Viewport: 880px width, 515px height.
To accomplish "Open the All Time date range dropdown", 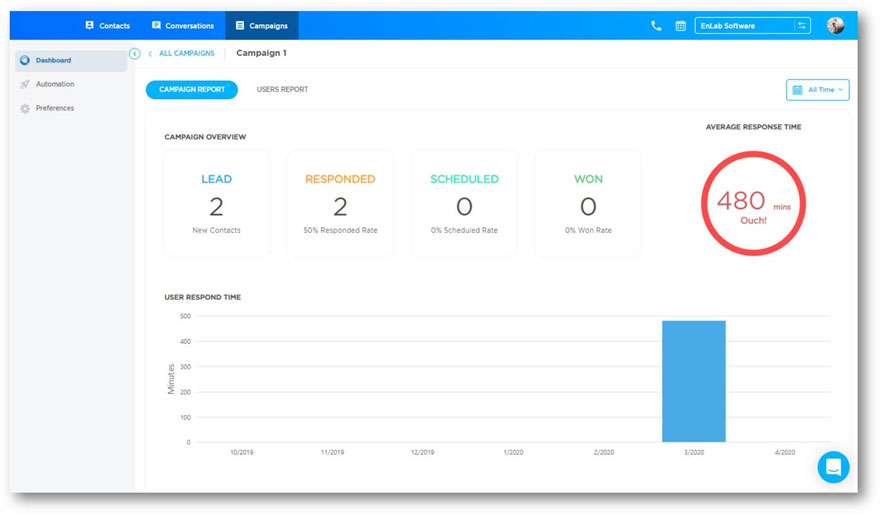I will [x=817, y=90].
